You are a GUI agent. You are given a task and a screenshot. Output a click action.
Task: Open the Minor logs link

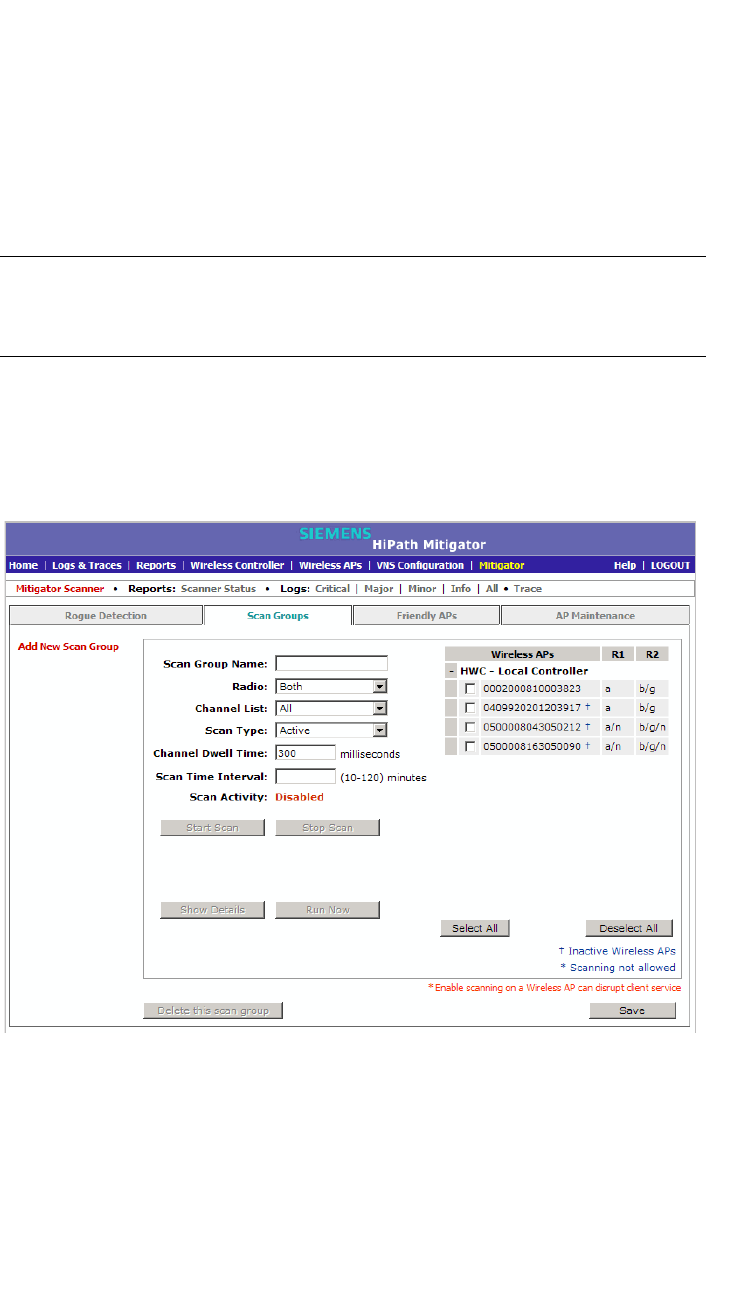click(422, 589)
